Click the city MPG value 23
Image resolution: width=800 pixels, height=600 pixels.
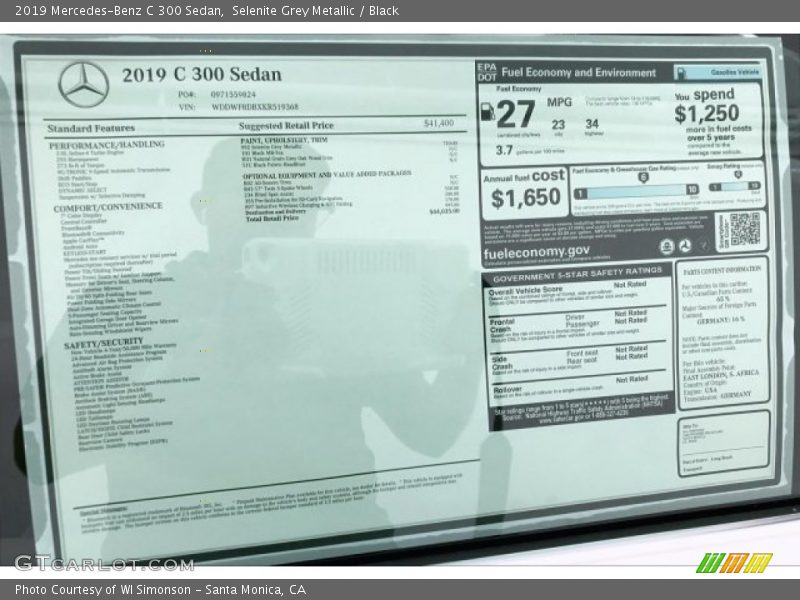pos(558,124)
